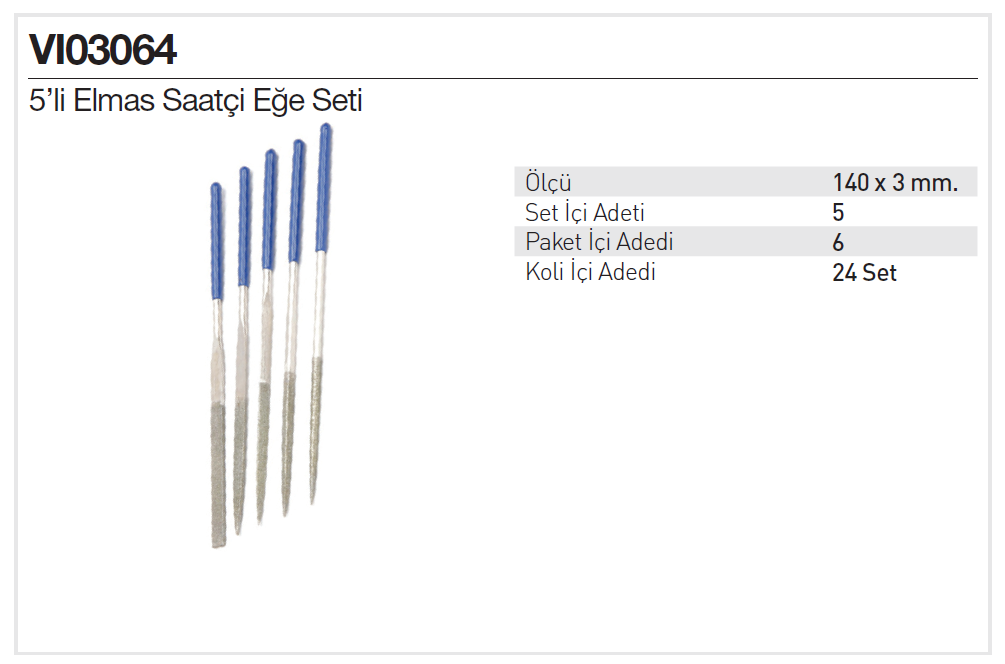Click the 'Ölçü' row label
Image resolution: width=1005 pixels, height=664 pixels.
click(548, 183)
